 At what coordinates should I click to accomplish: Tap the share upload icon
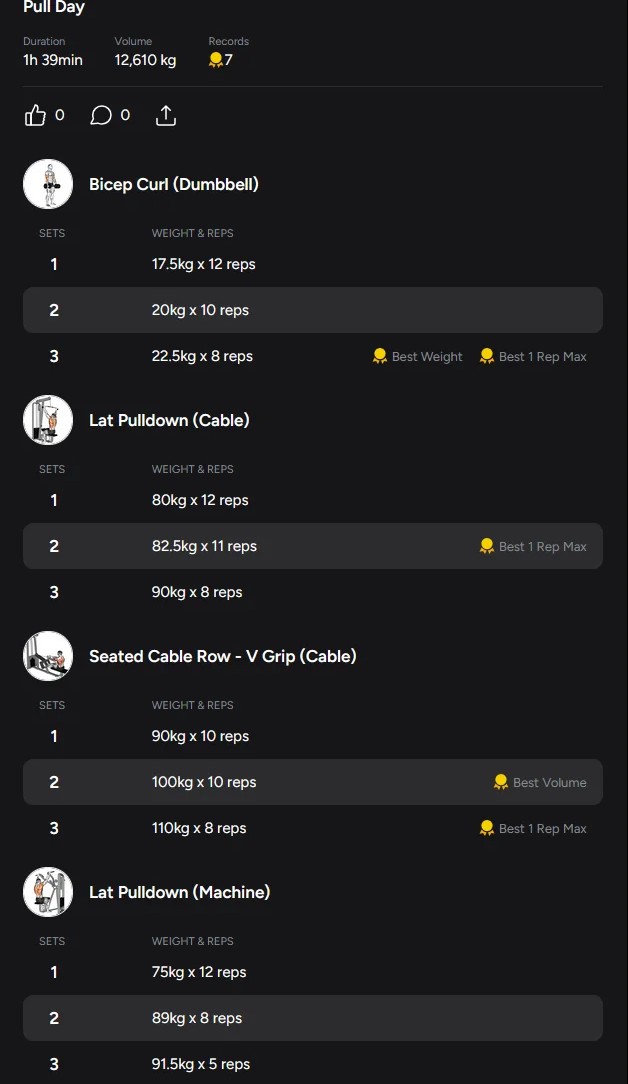click(166, 116)
